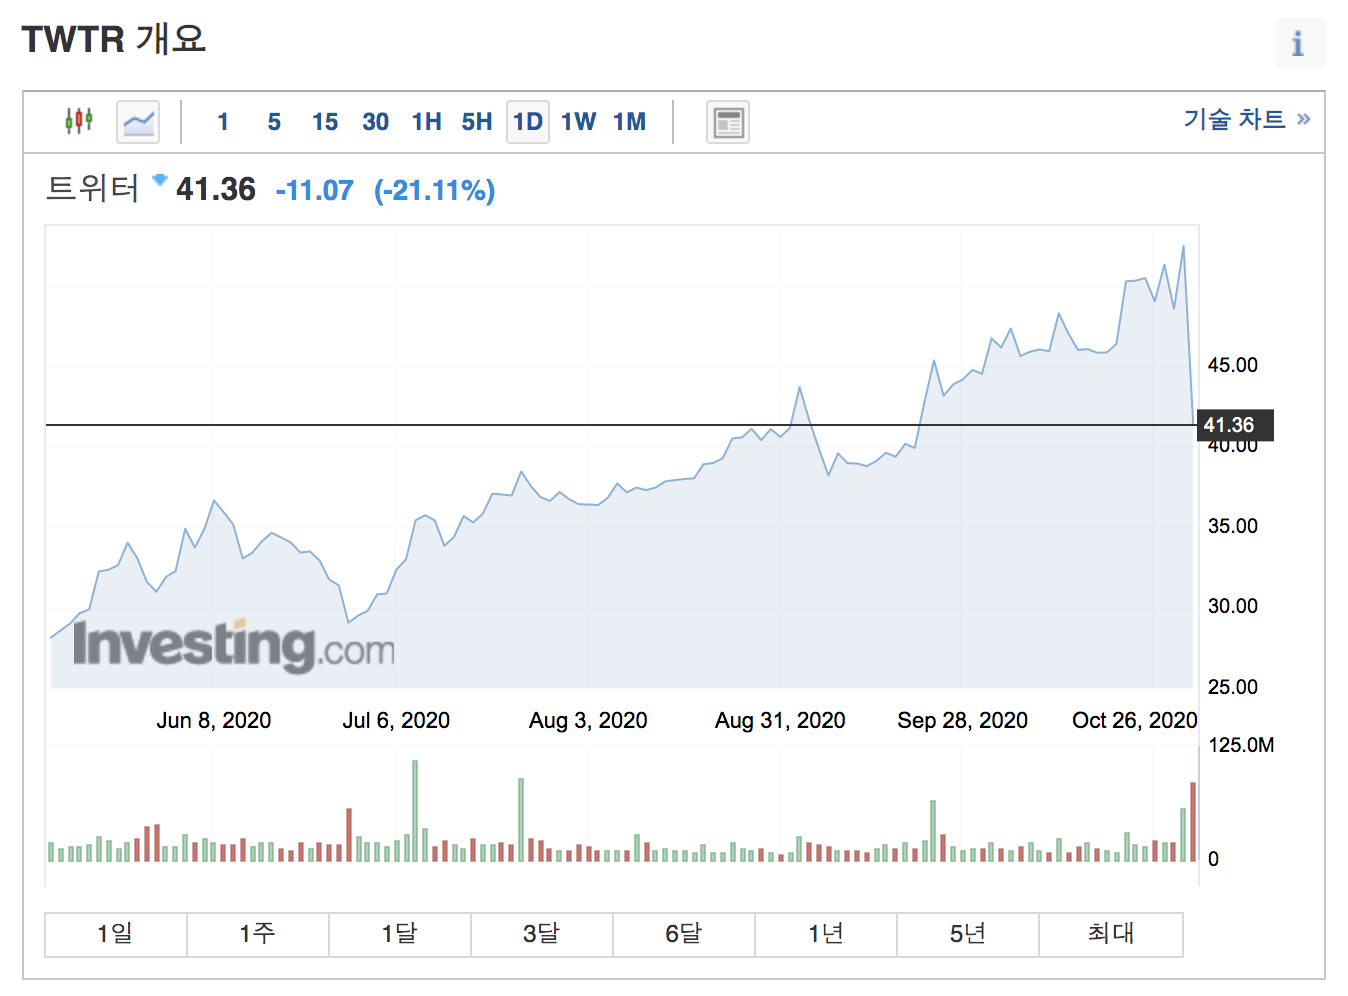The image size is (1348, 996).
Task: Show the 3달 range
Action: pyautogui.click(x=542, y=934)
